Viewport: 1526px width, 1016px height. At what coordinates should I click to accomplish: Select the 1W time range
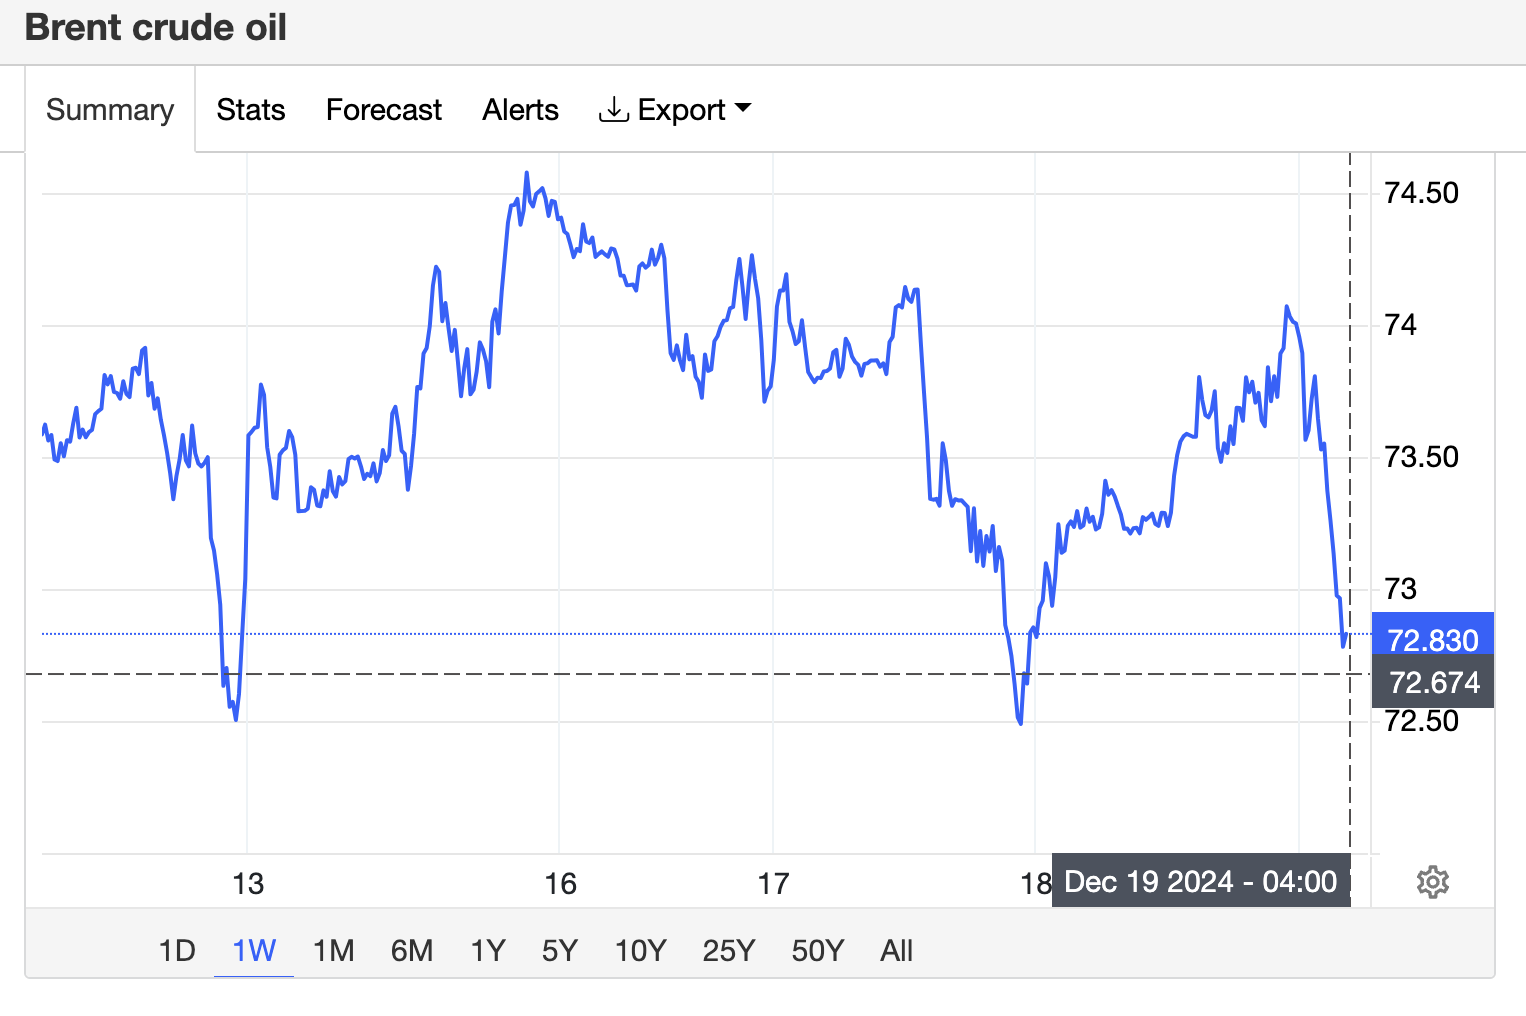tap(254, 950)
